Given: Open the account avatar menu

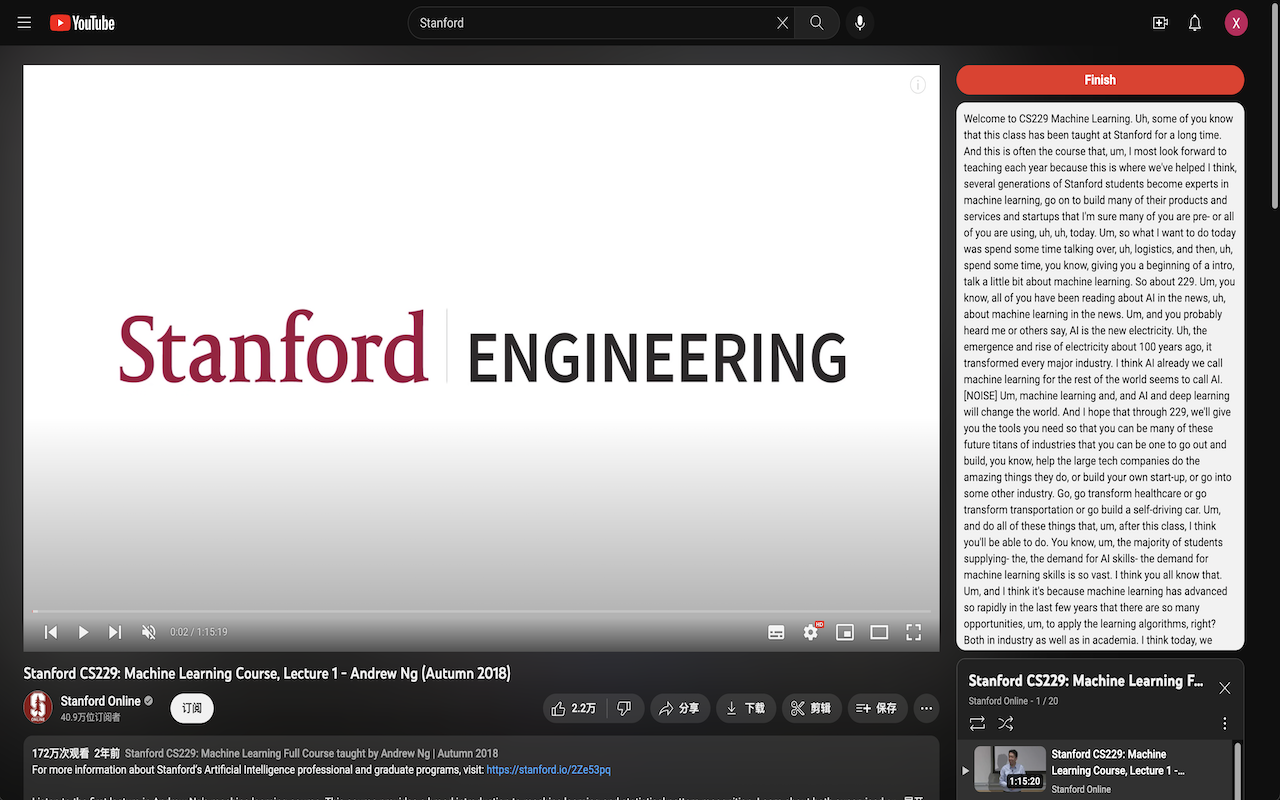Looking at the screenshot, I should tap(1236, 23).
